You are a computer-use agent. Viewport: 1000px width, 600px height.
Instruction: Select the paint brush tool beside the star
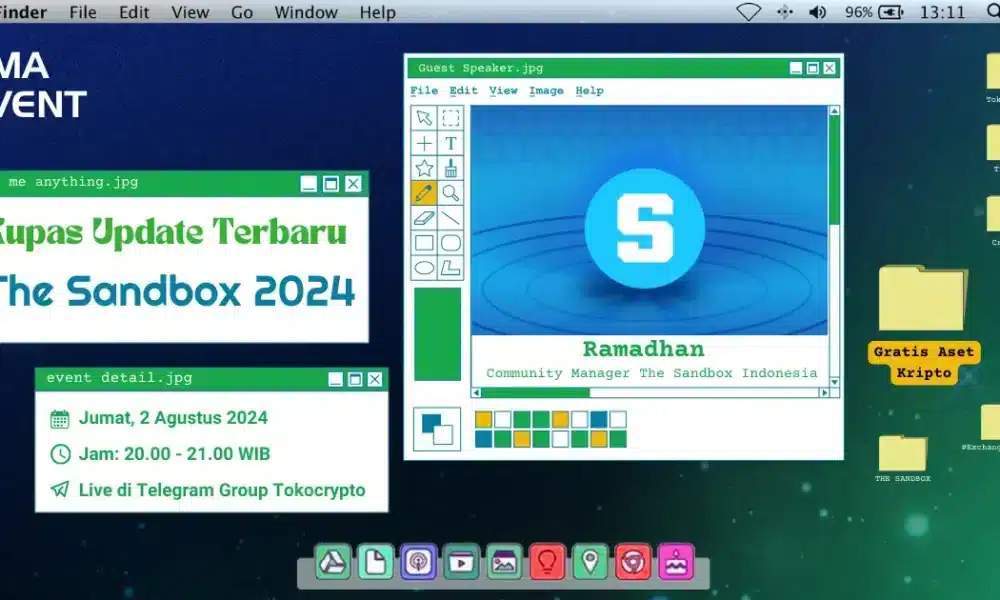pos(451,168)
